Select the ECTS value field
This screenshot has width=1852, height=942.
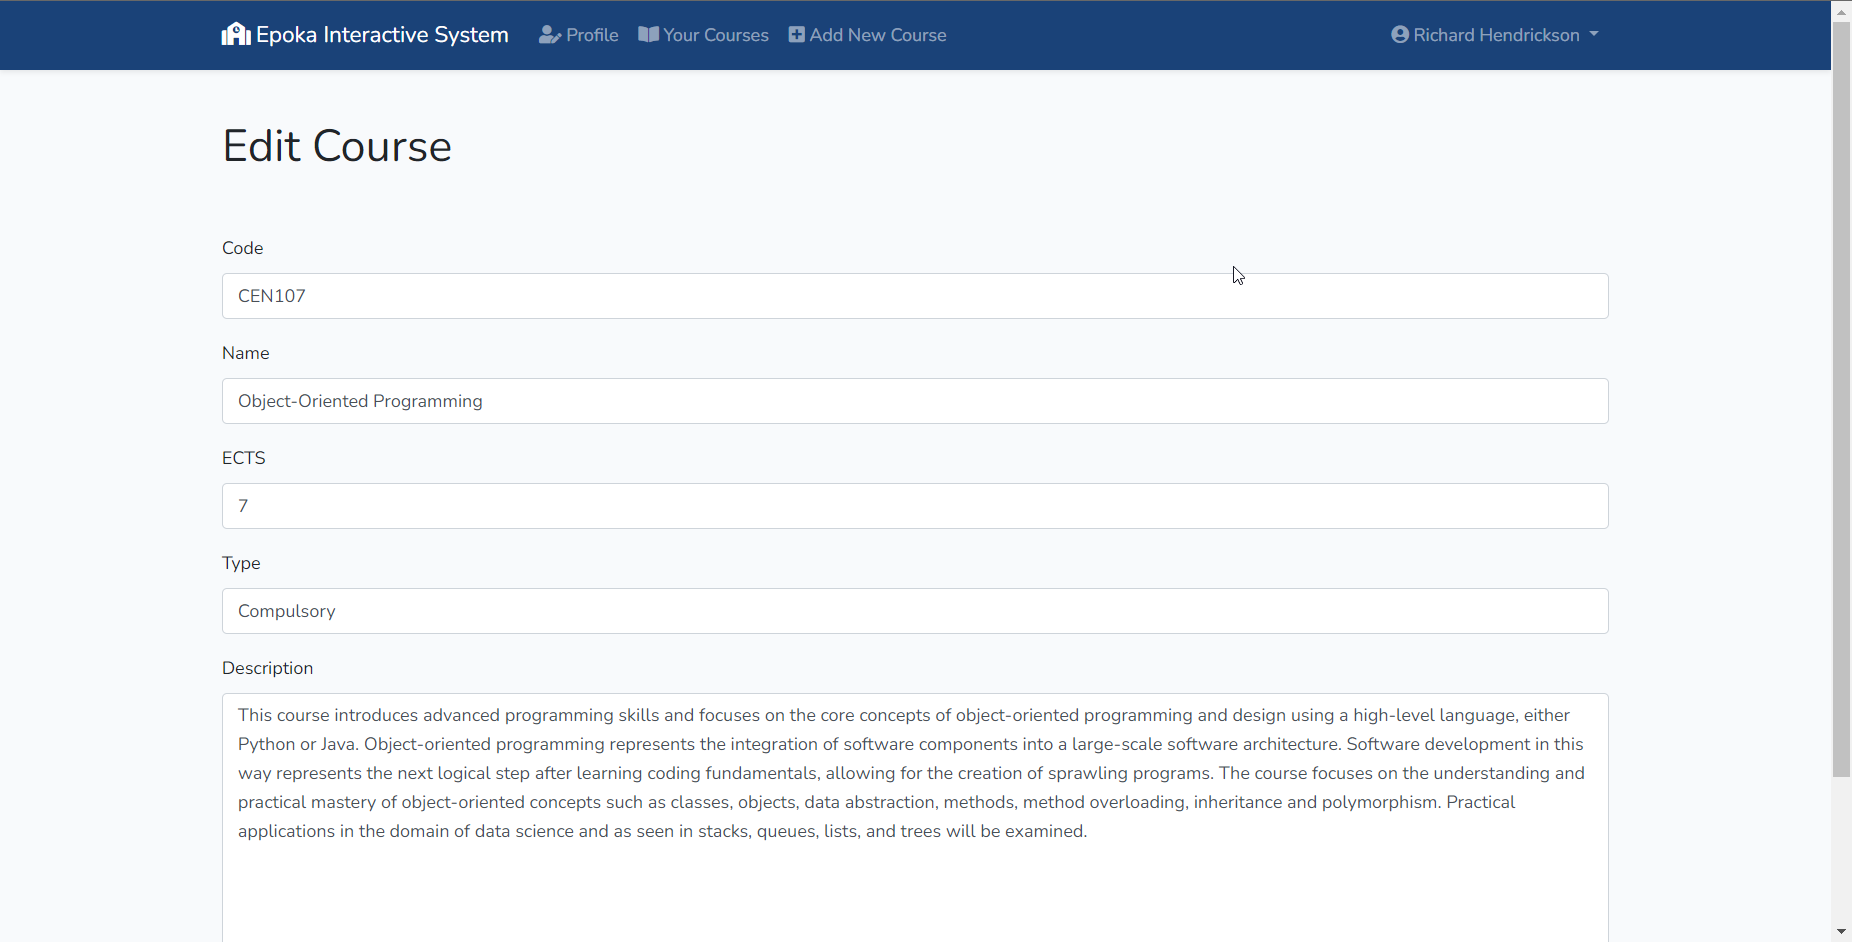click(x=914, y=506)
